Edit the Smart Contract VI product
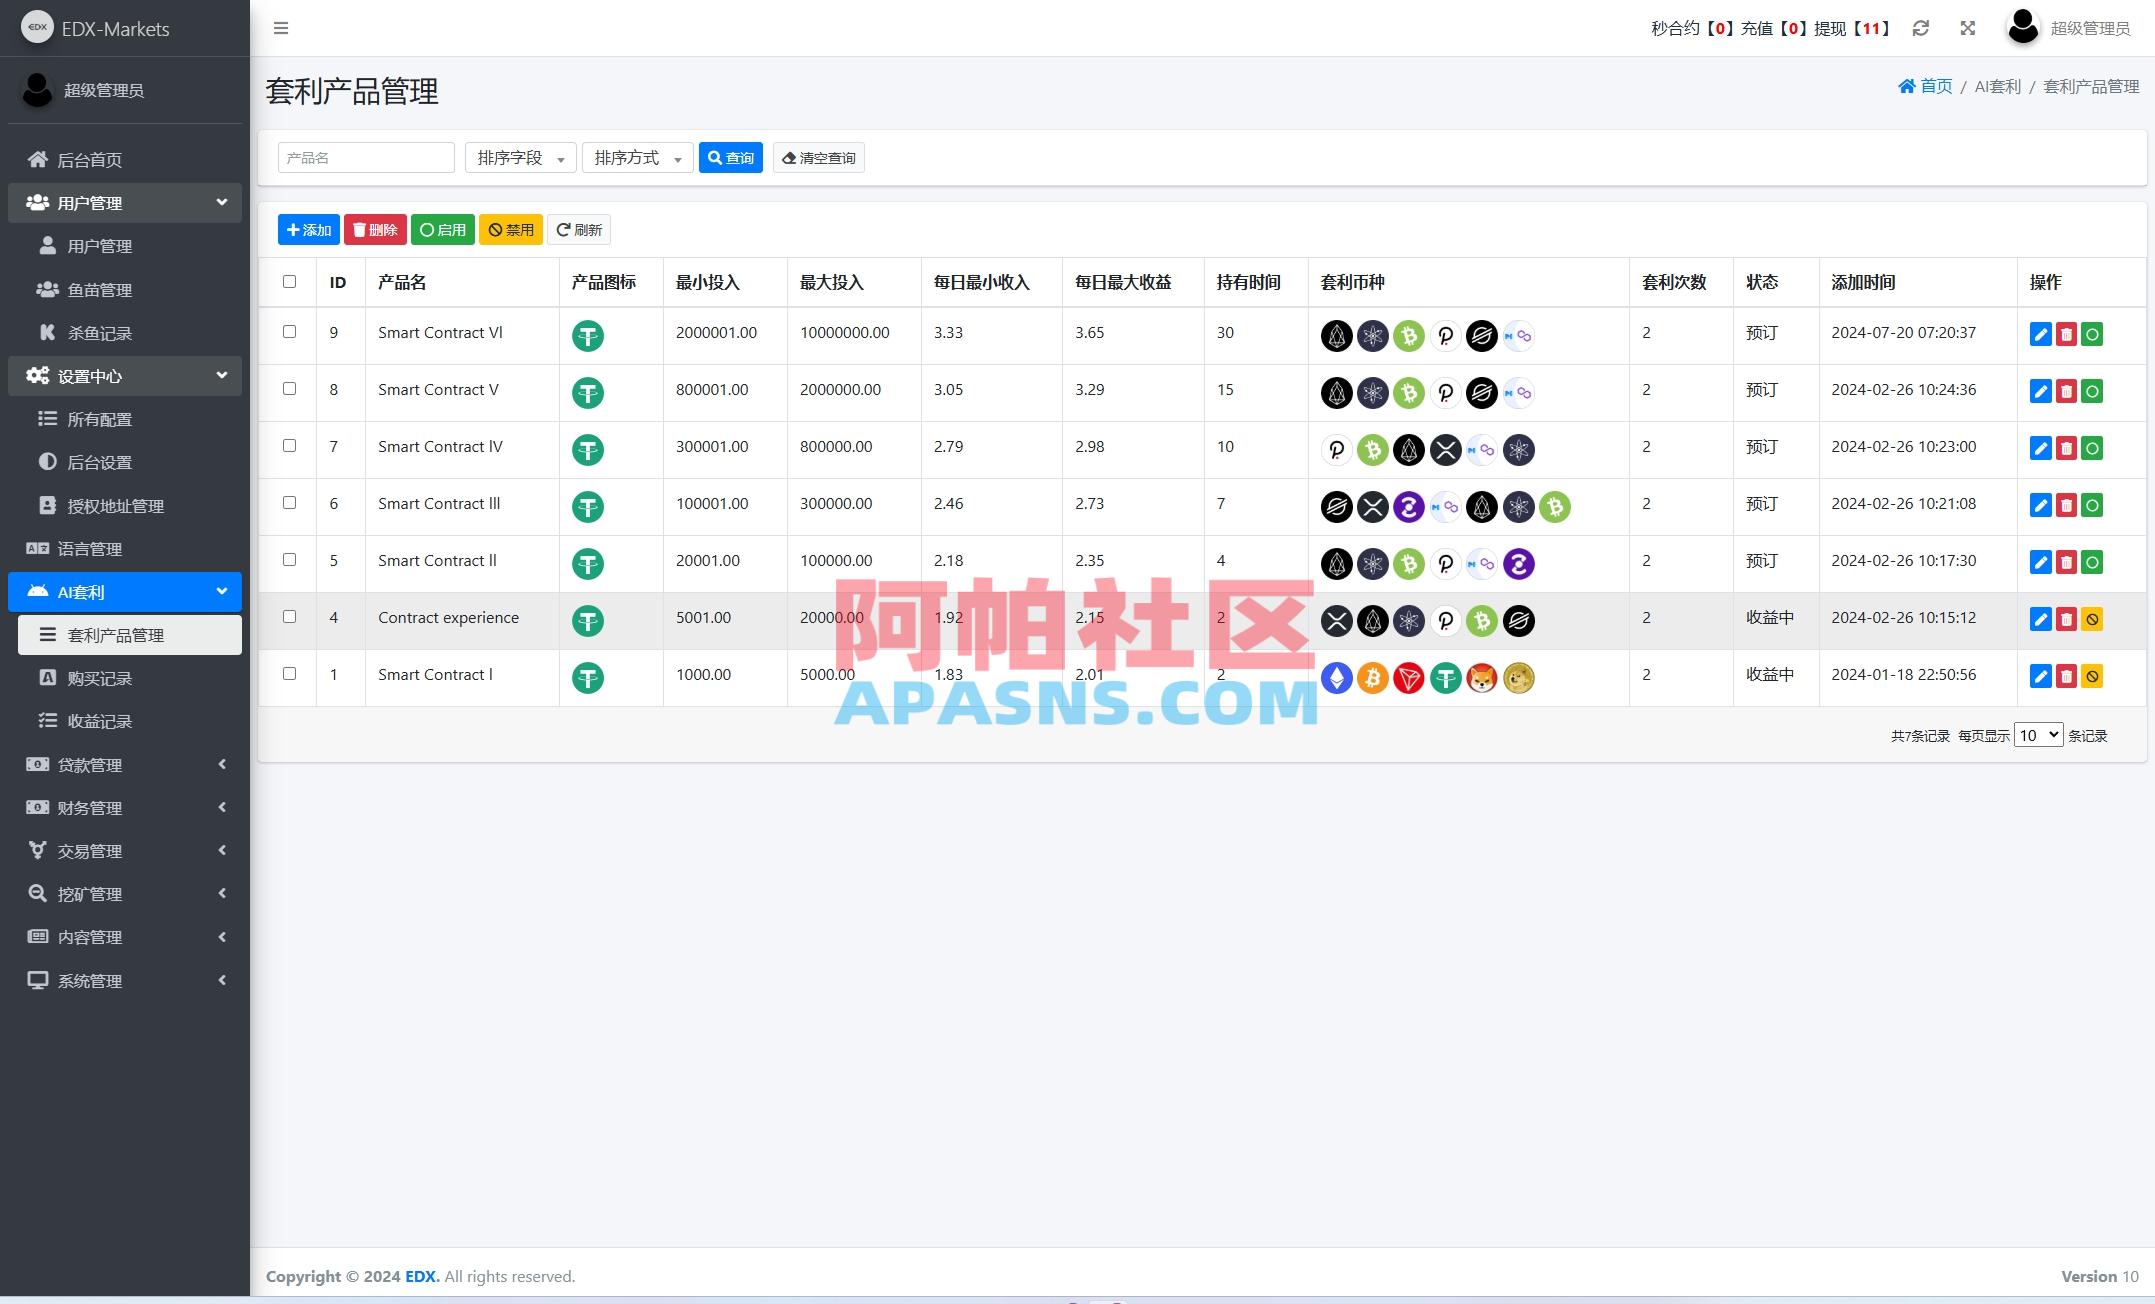Viewport: 2155px width, 1304px height. click(x=2040, y=335)
